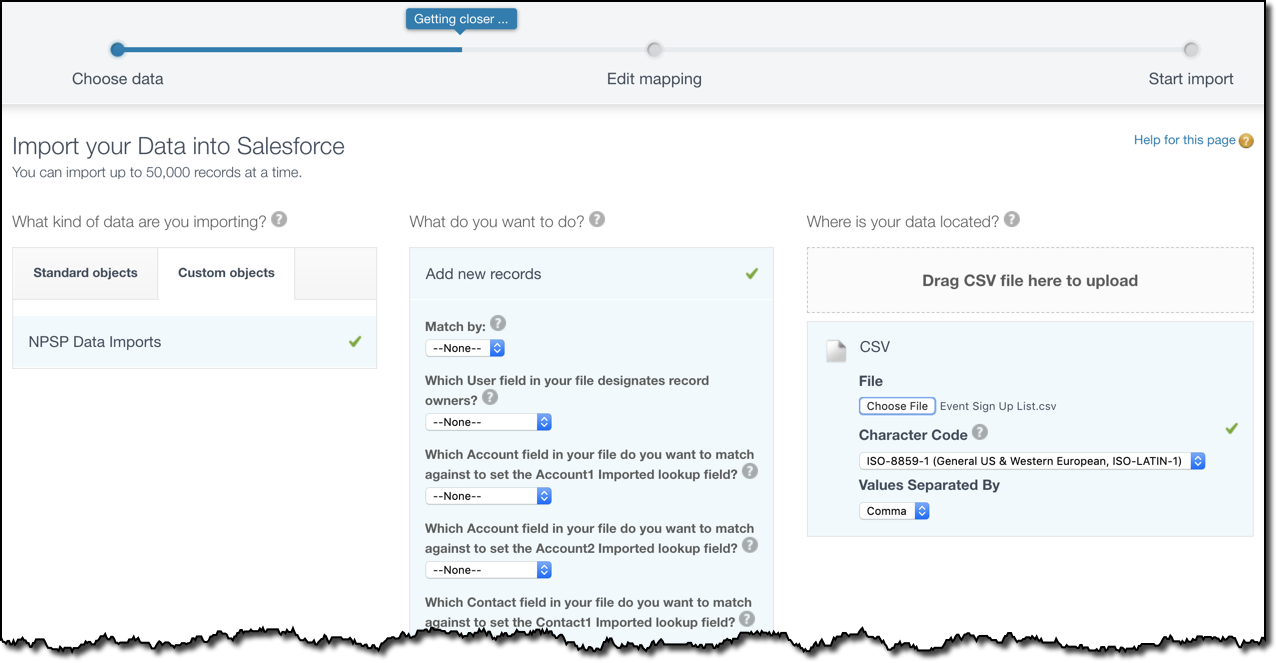Click help icon next to Match by
This screenshot has height=663, width=1276.
498,323
